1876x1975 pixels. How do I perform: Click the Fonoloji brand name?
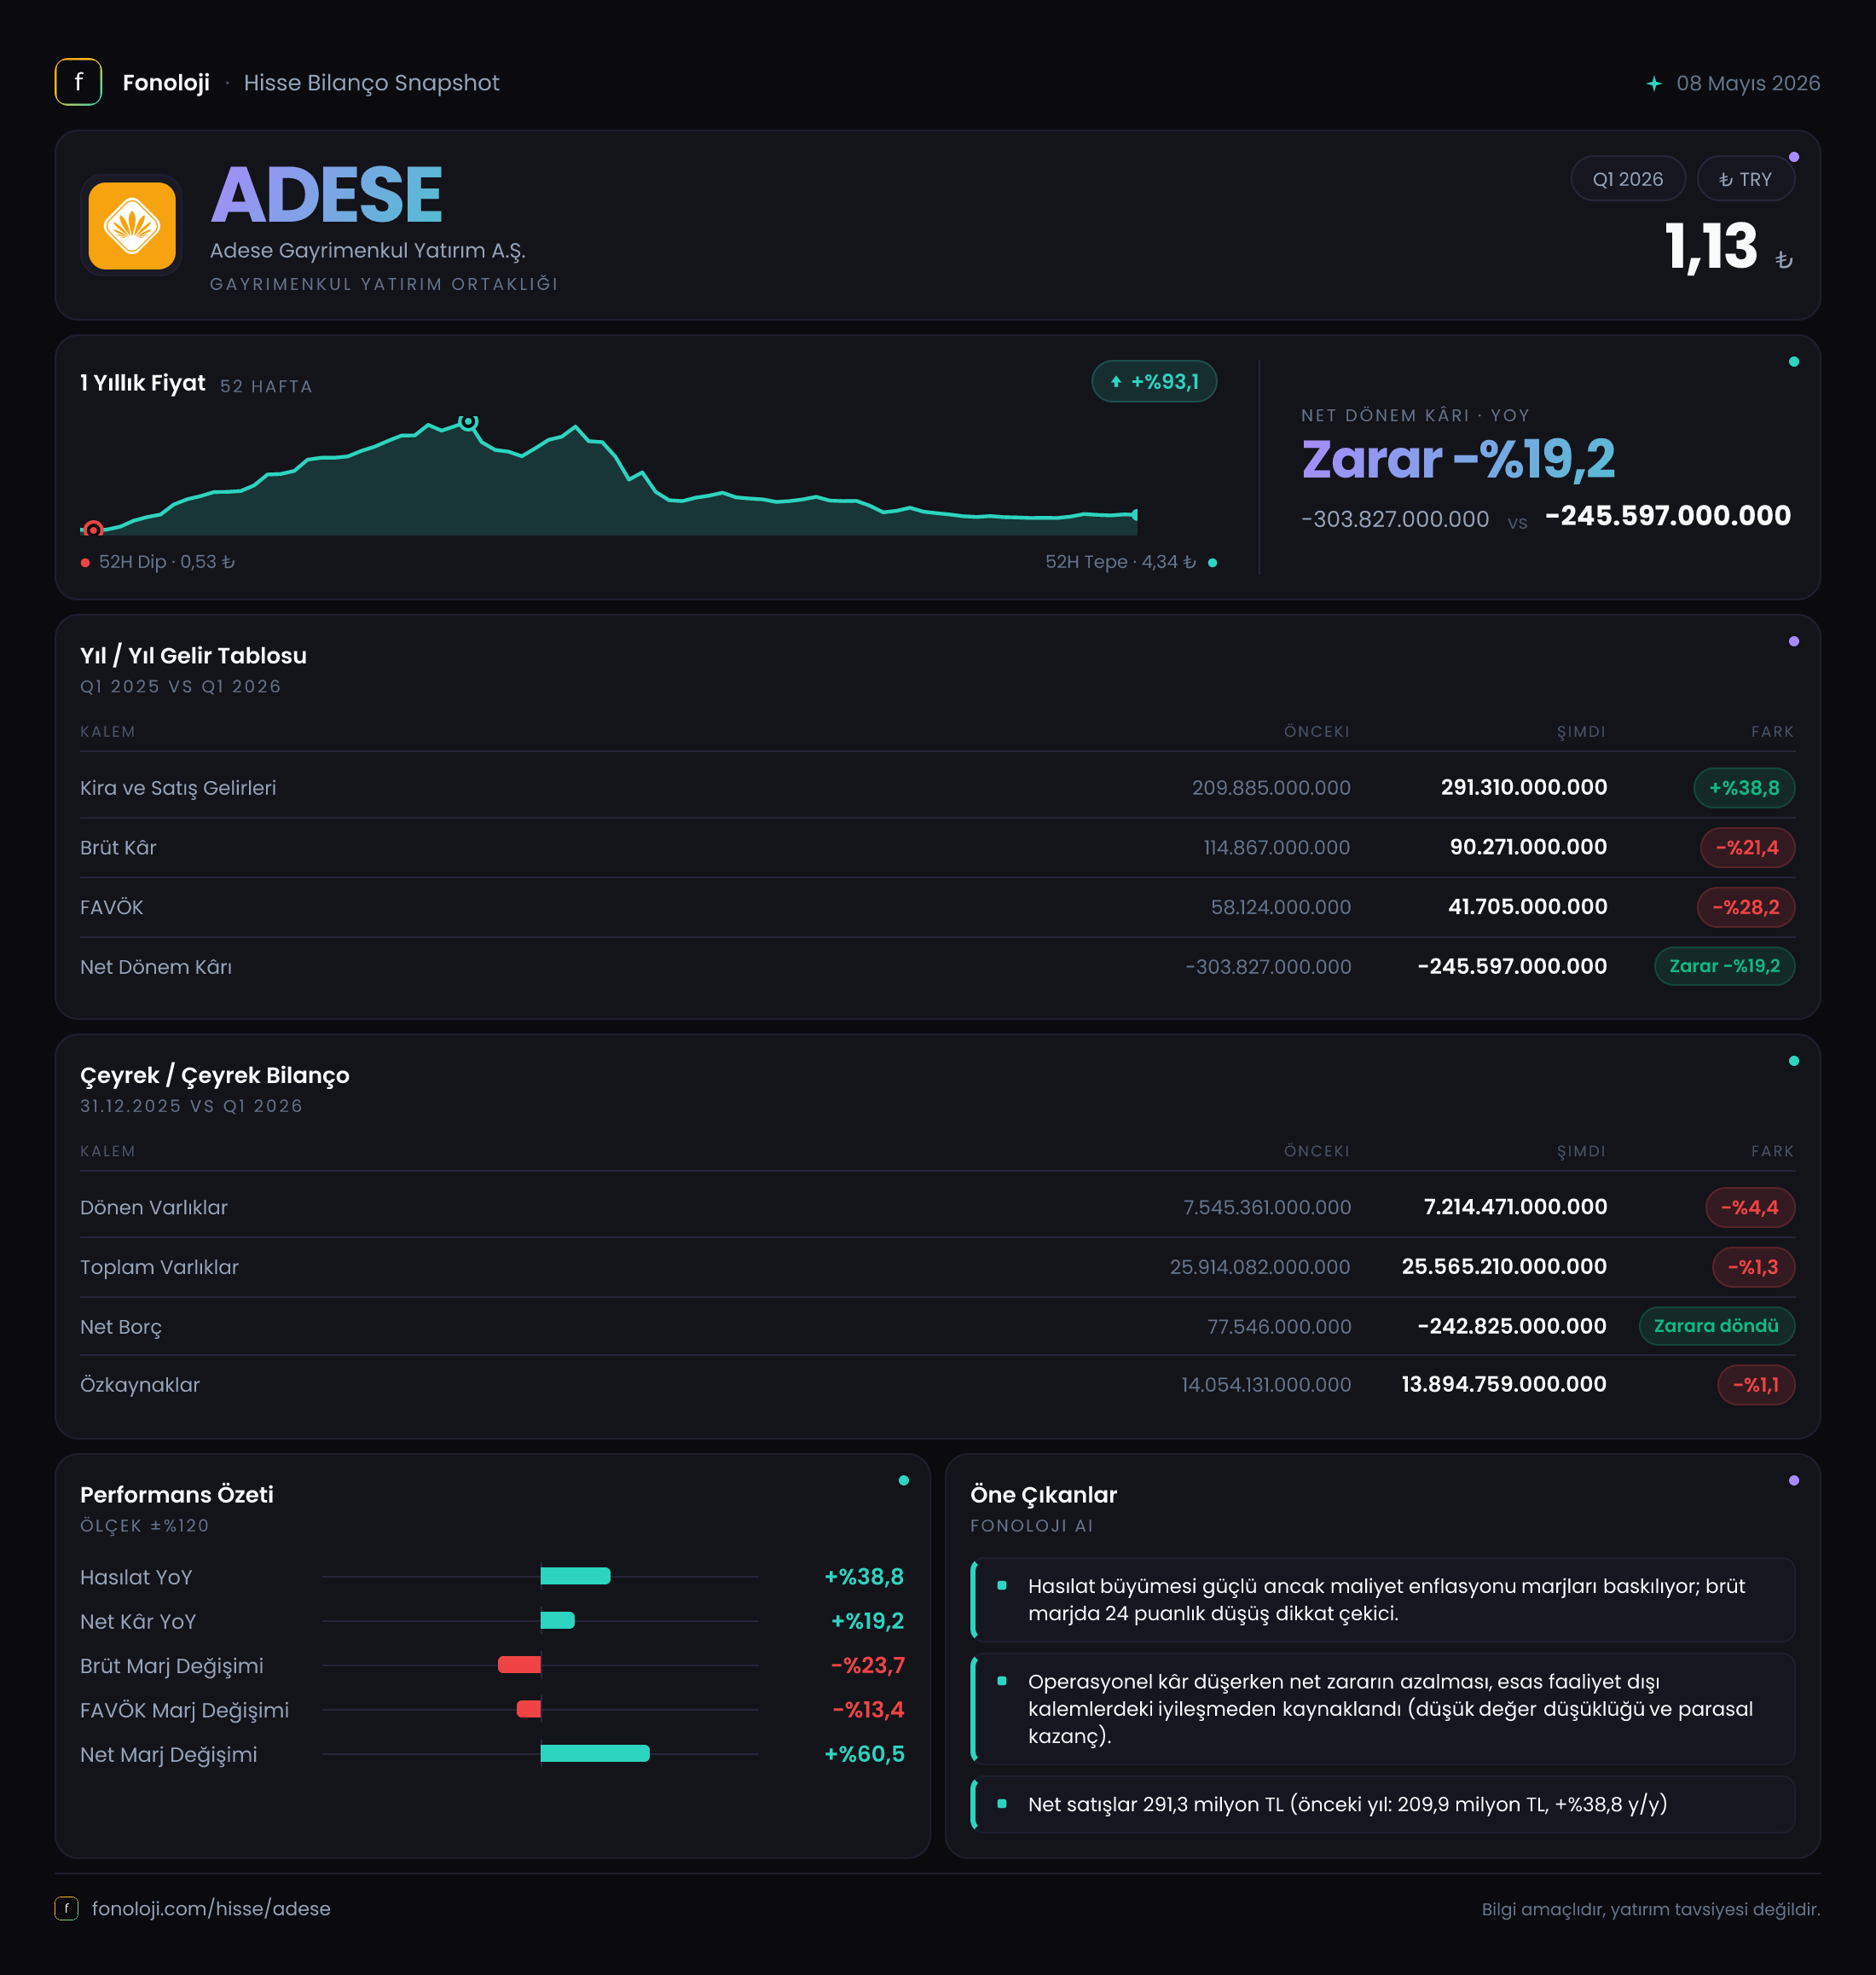click(x=166, y=83)
